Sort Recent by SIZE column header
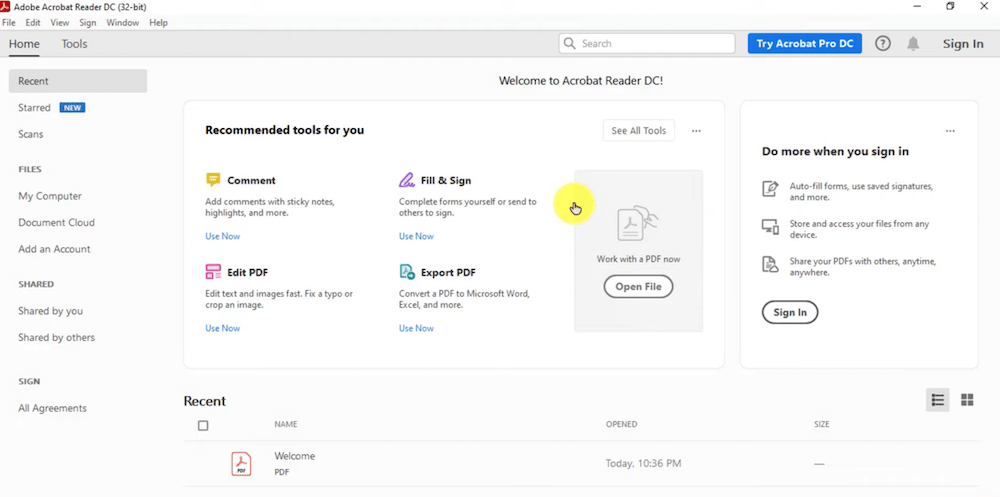This screenshot has height=497, width=1000. click(821, 424)
